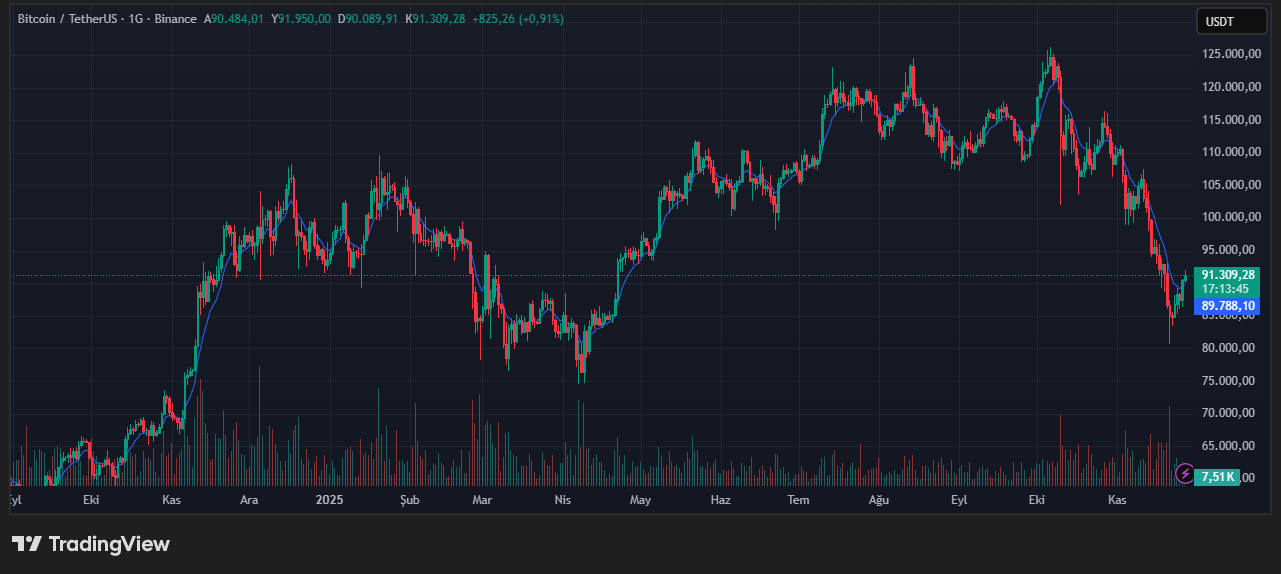This screenshot has width=1281, height=574.
Task: Click the 2025 label on the time axis
Action: tap(329, 499)
